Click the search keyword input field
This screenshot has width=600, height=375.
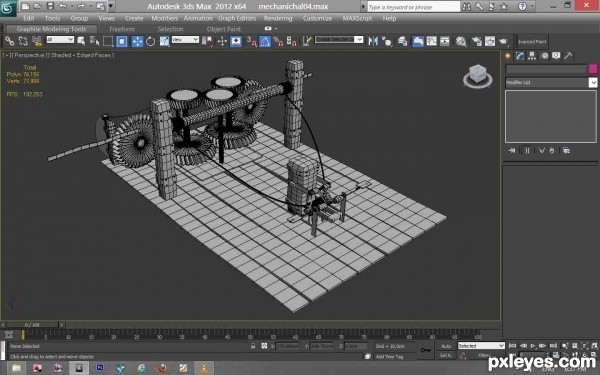click(x=414, y=7)
